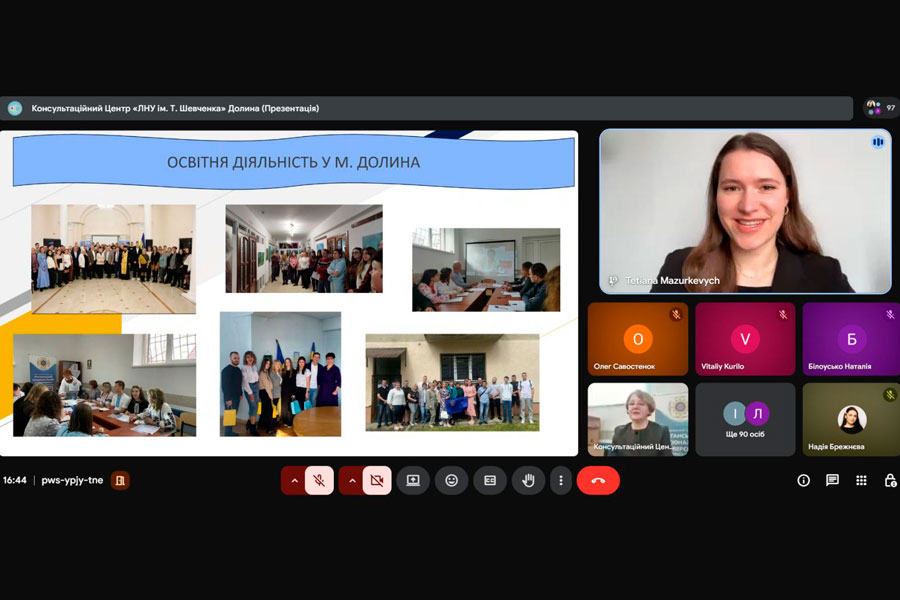
Task: Click muted mic icon on Vitaliy Kurilo tile
Action: (x=783, y=314)
